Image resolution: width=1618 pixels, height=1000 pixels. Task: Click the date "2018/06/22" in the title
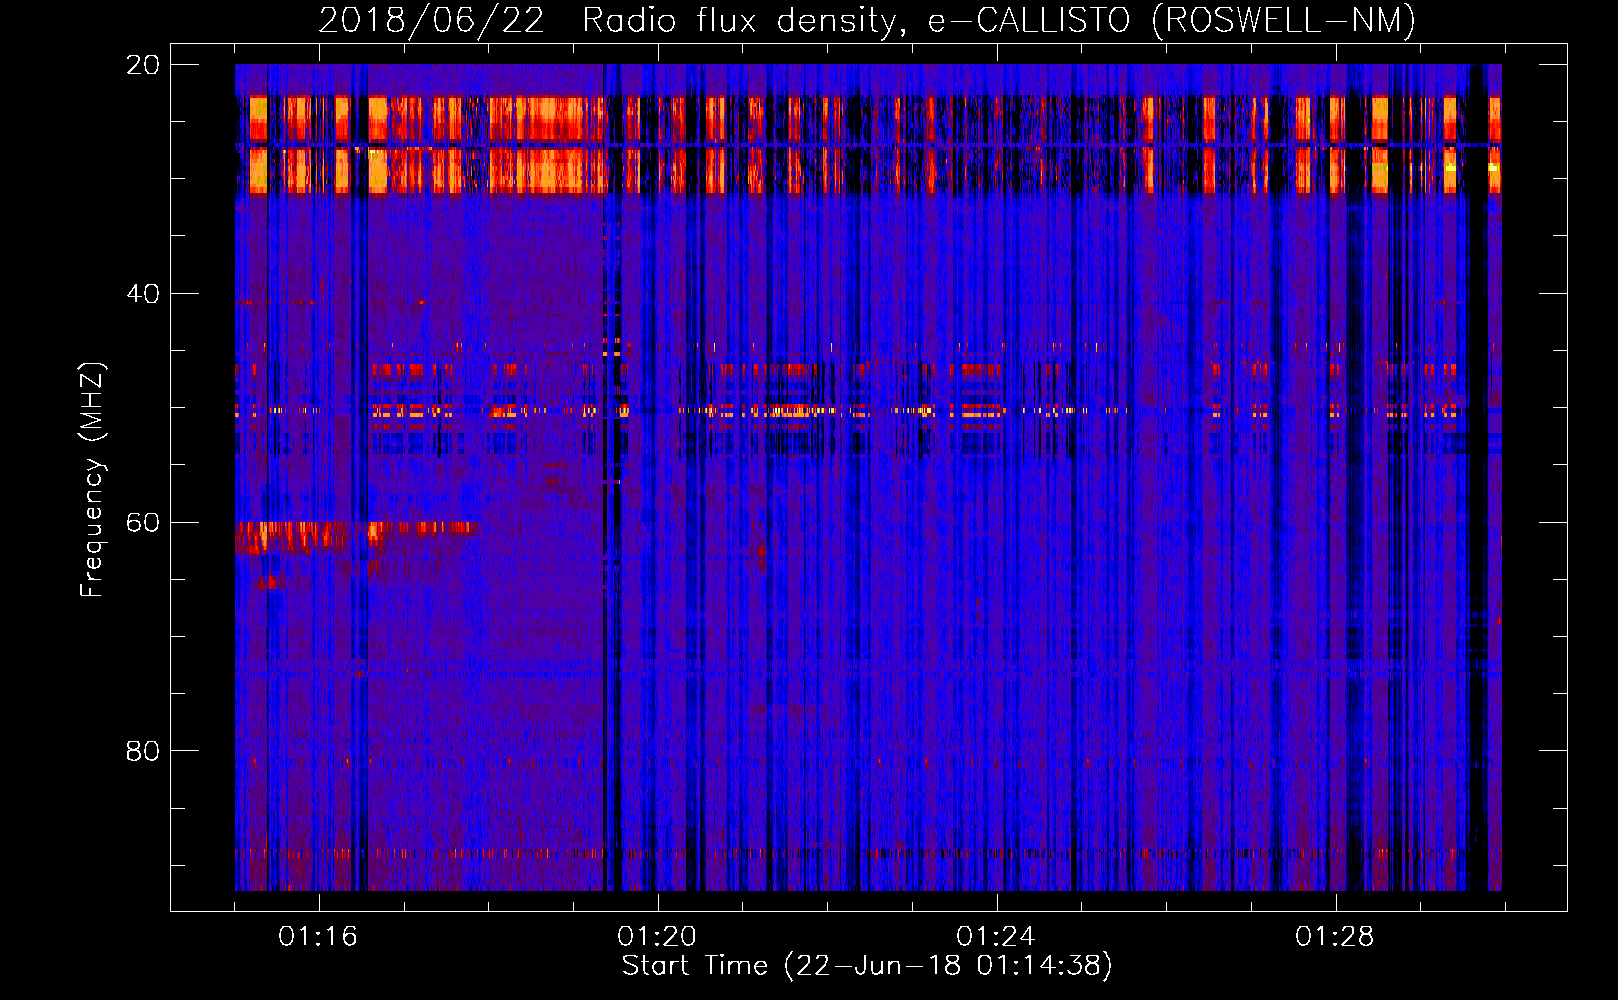click(431, 20)
